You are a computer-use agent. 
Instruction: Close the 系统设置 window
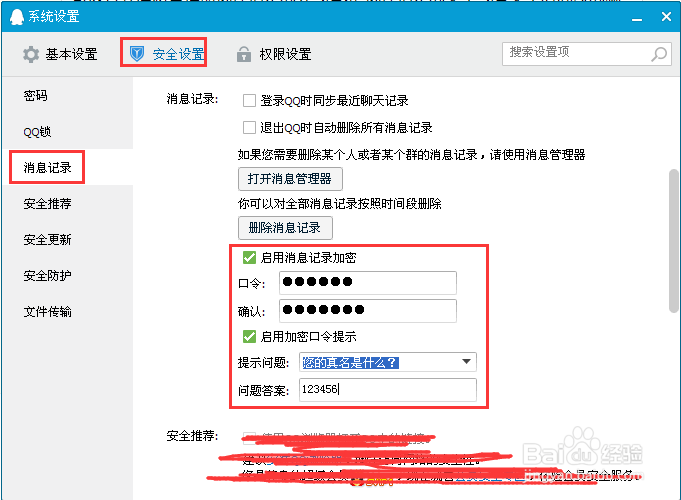[666, 17]
